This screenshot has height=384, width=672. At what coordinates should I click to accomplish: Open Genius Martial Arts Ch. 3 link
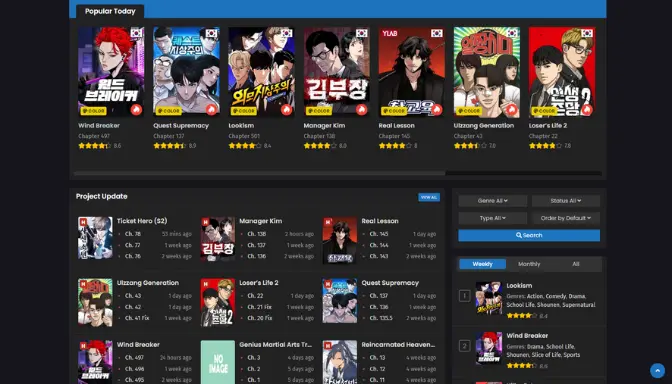tap(254, 357)
